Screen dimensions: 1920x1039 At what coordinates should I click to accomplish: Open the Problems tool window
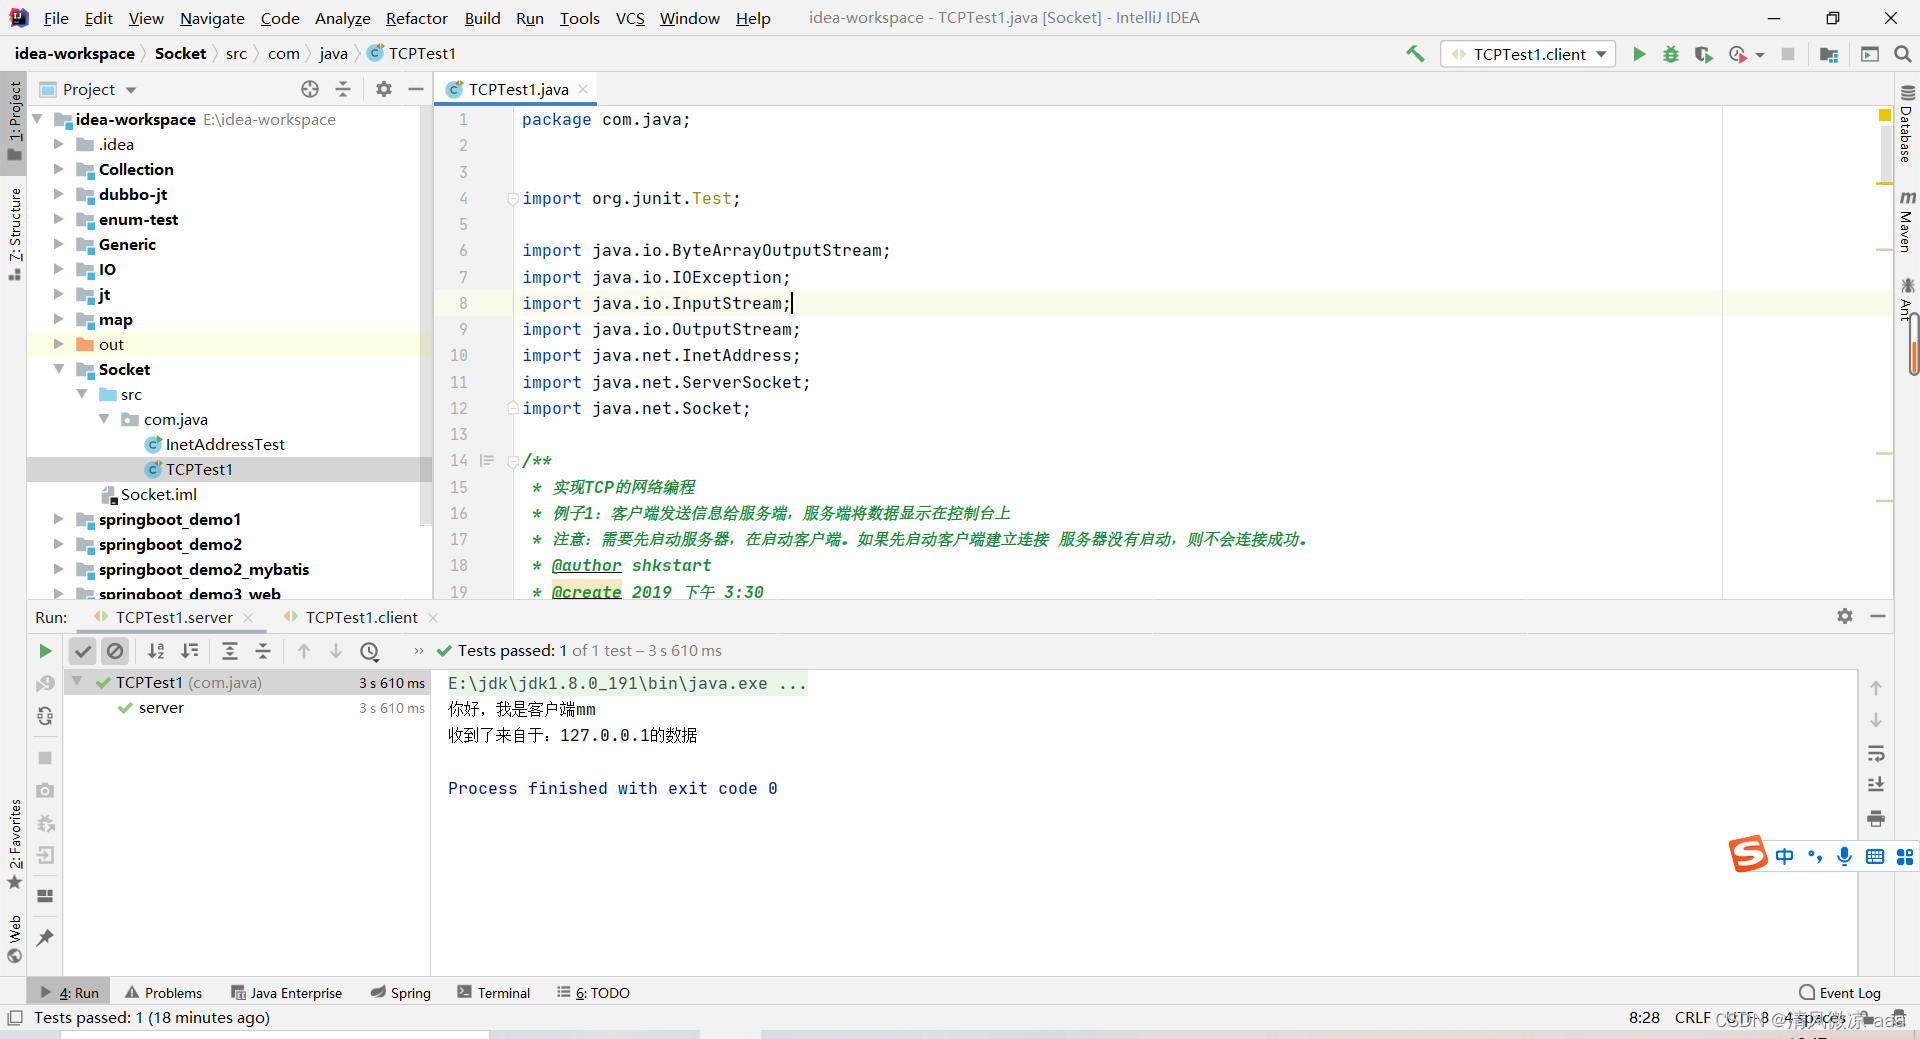click(x=163, y=992)
